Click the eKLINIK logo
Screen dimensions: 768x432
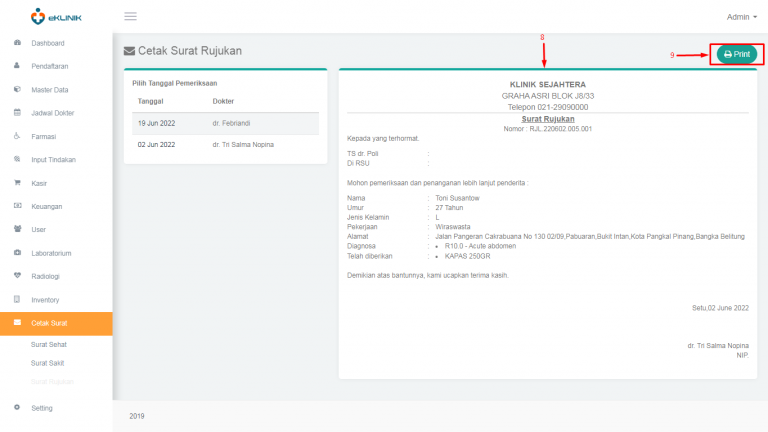[x=56, y=17]
